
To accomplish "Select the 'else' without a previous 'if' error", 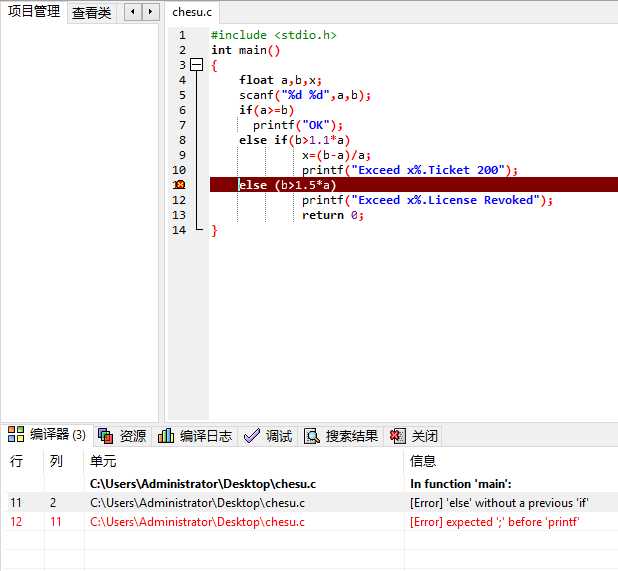I will [499, 503].
